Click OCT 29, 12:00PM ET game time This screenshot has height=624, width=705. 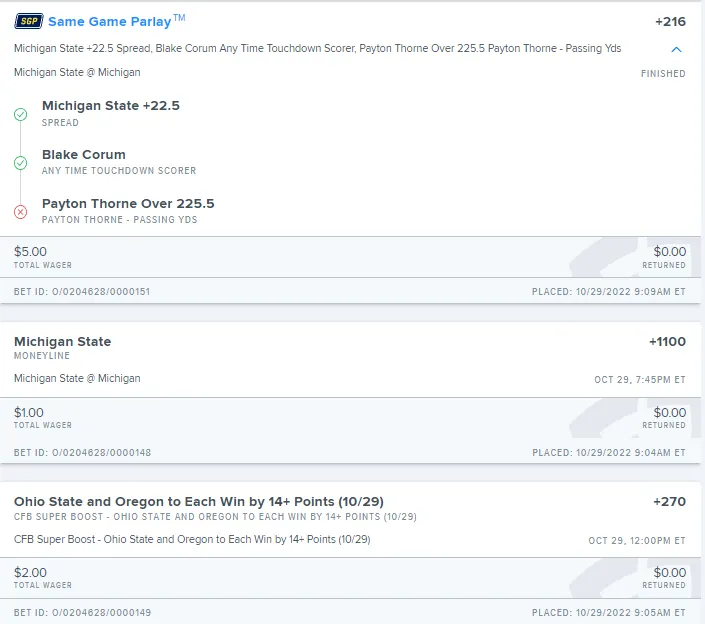point(637,541)
